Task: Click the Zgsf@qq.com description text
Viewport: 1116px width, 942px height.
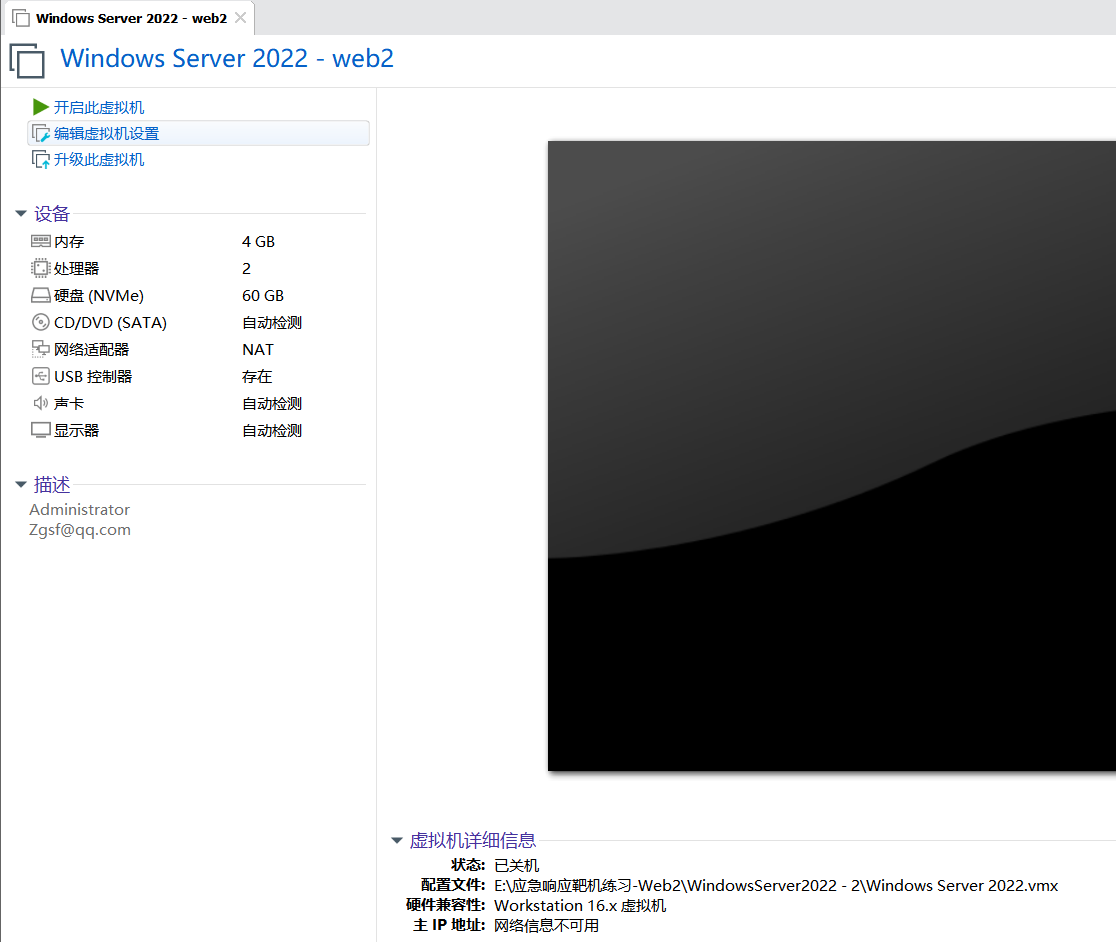Action: [x=80, y=530]
